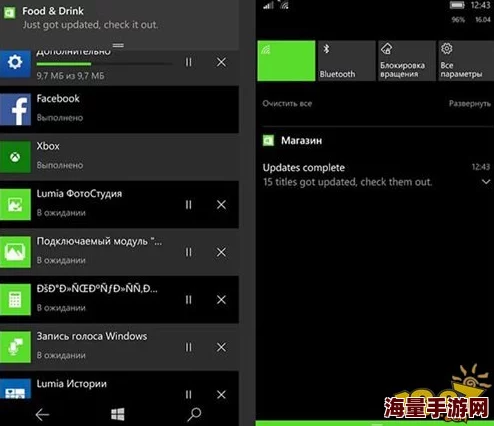Screen dimensions: 494x426
Task: Cancel the Подключаемый модуль update
Action: click(x=221, y=252)
